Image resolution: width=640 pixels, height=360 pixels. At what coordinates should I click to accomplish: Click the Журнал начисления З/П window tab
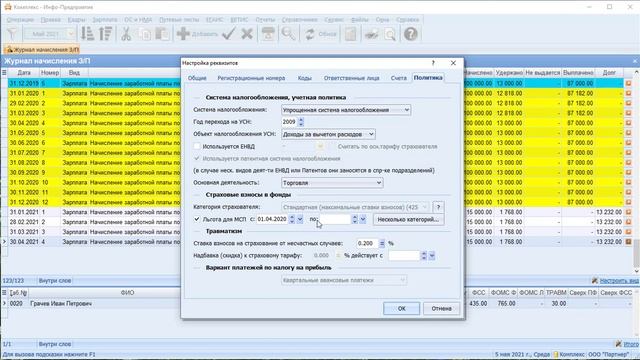pos(42,49)
